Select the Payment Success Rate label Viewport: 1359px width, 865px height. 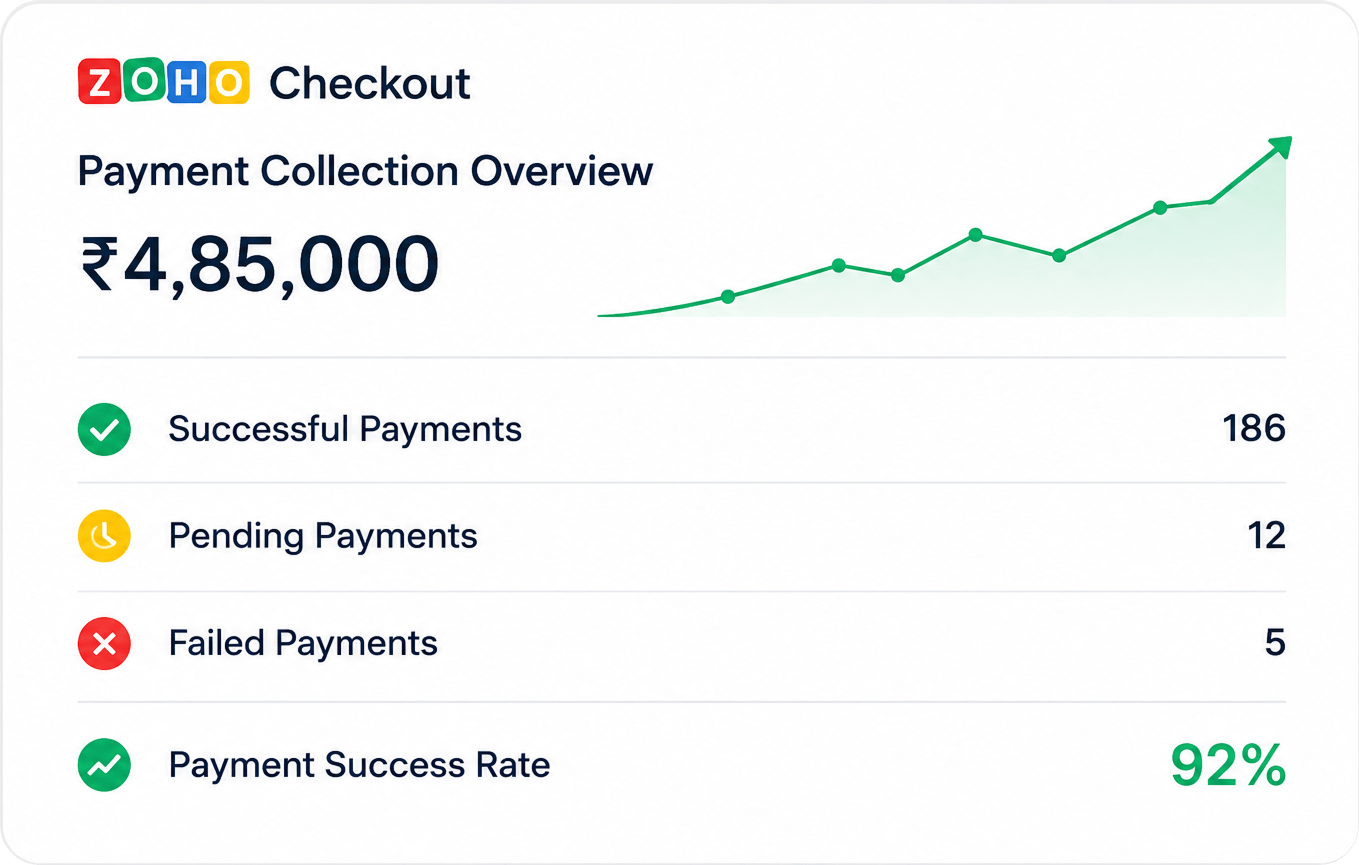coord(359,766)
